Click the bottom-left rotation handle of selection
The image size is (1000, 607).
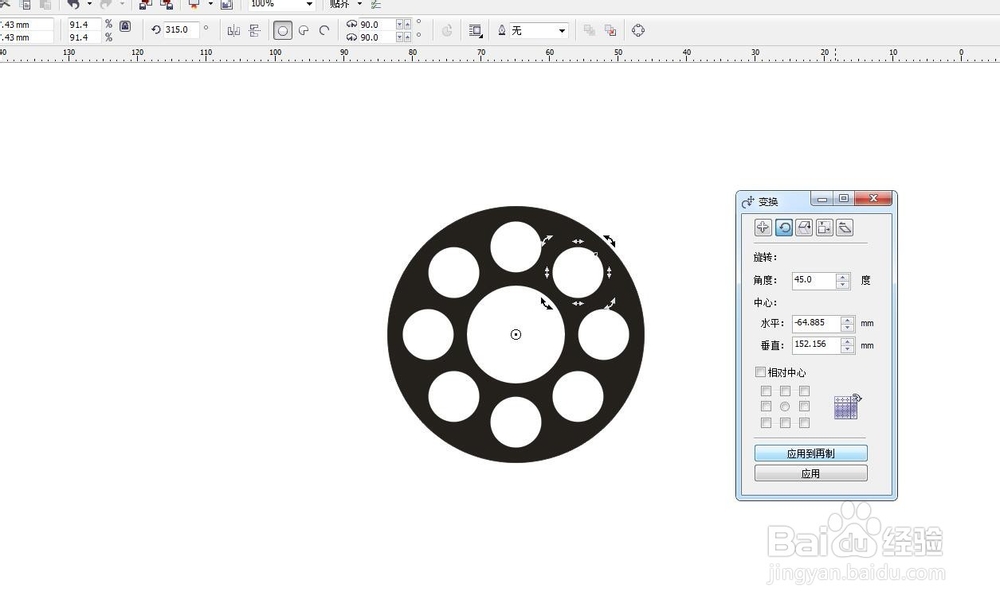pyautogui.click(x=547, y=304)
